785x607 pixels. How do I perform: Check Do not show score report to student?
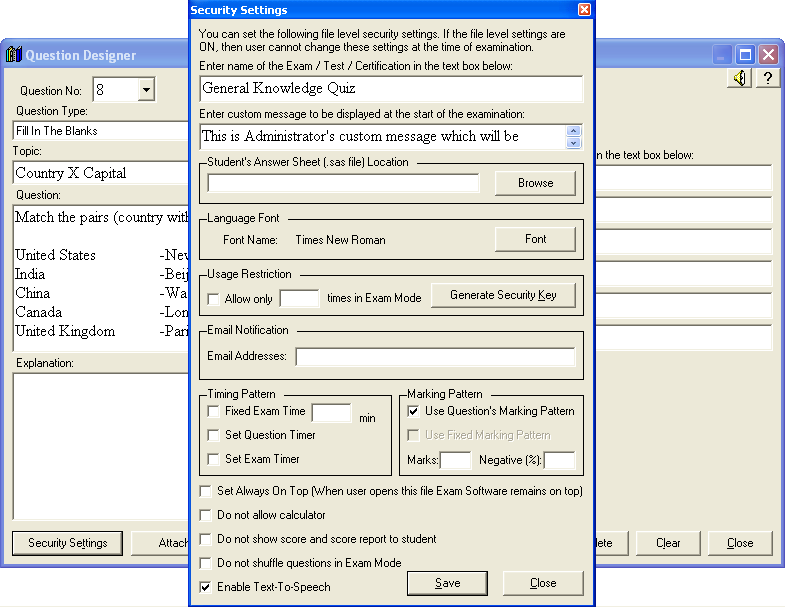click(205, 539)
